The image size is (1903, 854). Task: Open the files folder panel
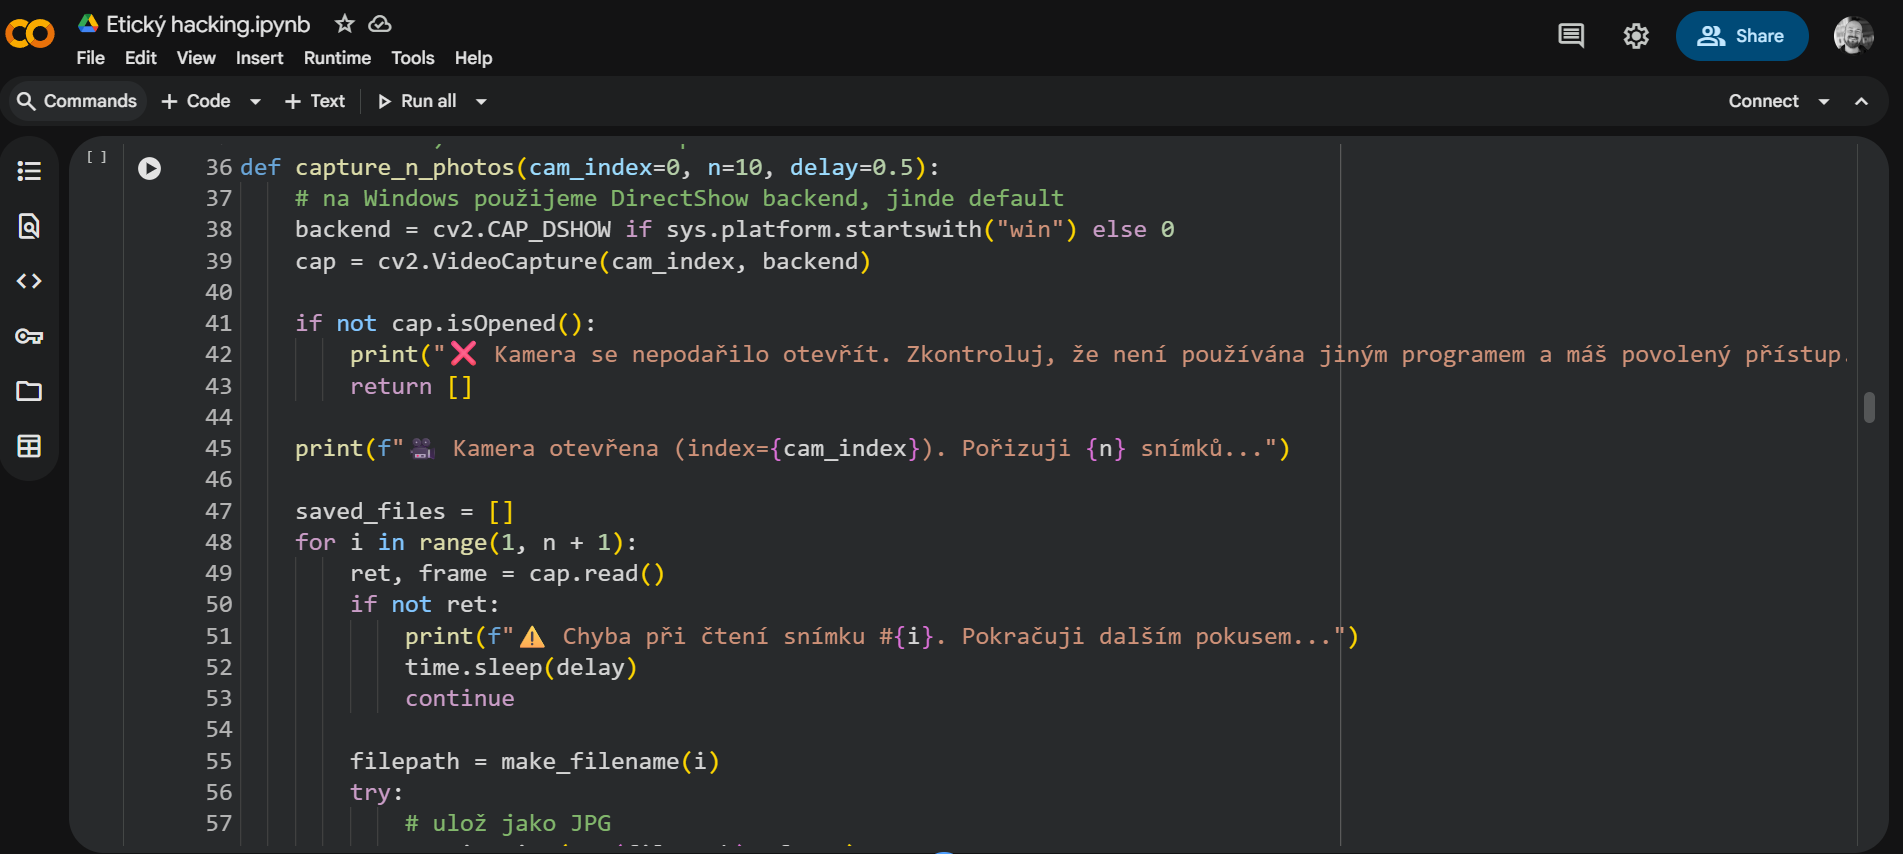pos(29,391)
